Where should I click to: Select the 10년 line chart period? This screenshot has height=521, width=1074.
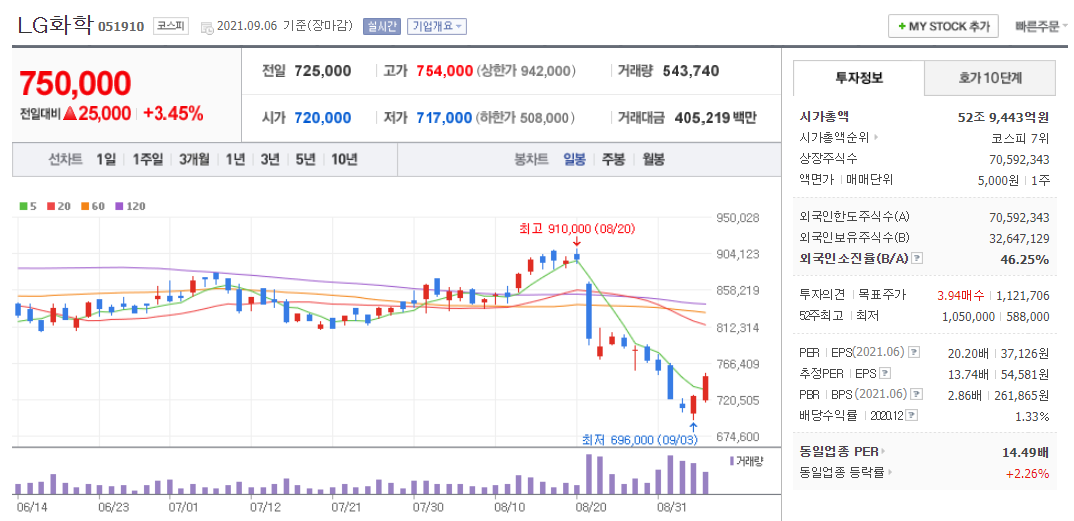pos(345,160)
